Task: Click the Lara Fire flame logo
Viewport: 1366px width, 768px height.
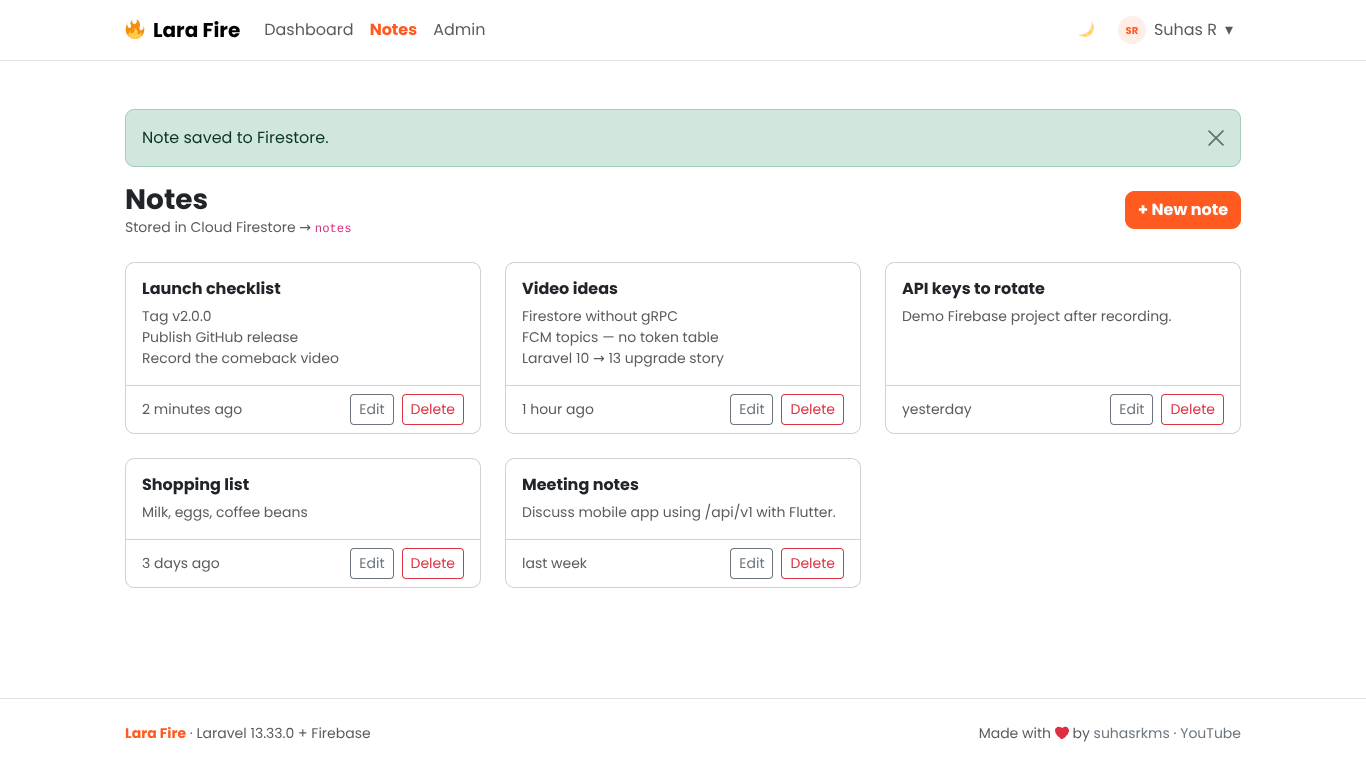Action: 135,30
